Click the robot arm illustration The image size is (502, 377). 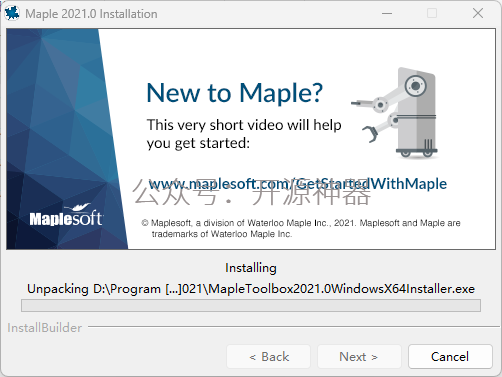pyautogui.click(x=395, y=113)
